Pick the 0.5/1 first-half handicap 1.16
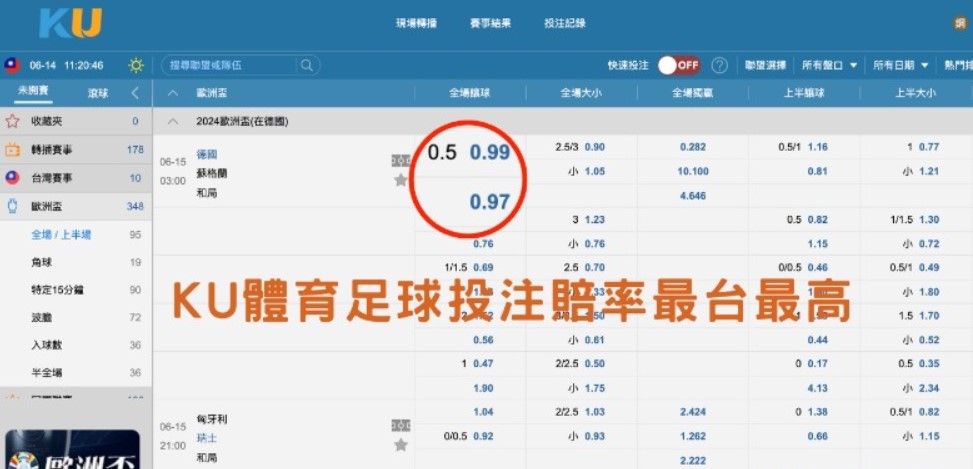Screen dimensions: 973x469 [817, 147]
